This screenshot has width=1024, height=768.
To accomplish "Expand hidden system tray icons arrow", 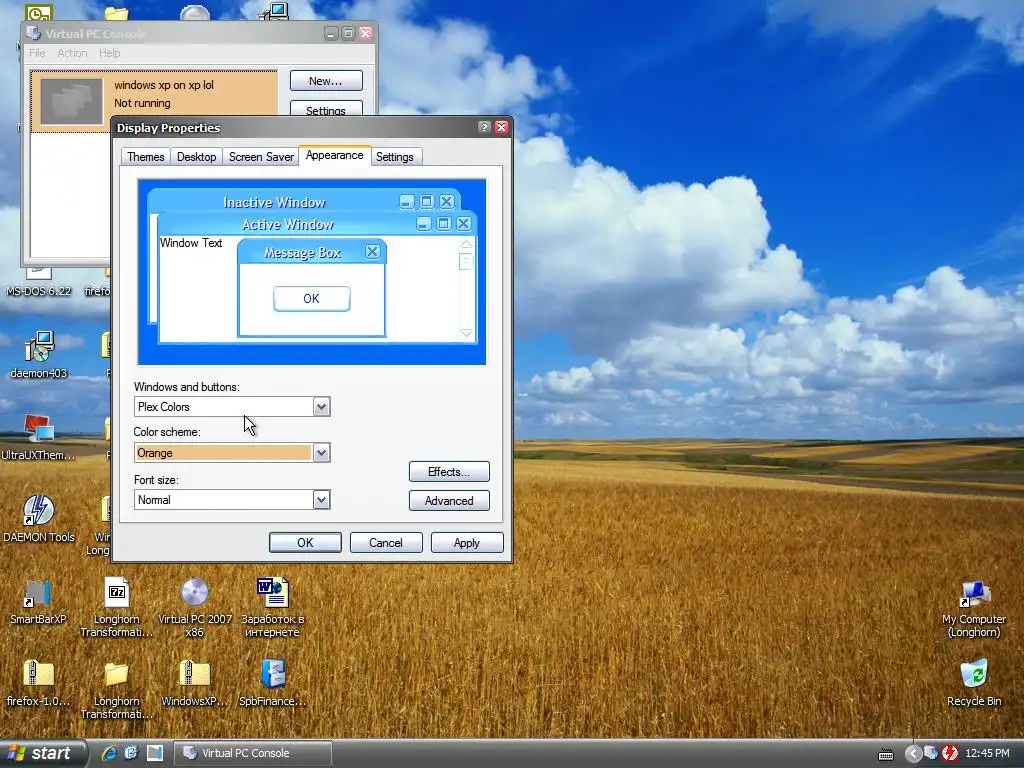I will click(912, 754).
